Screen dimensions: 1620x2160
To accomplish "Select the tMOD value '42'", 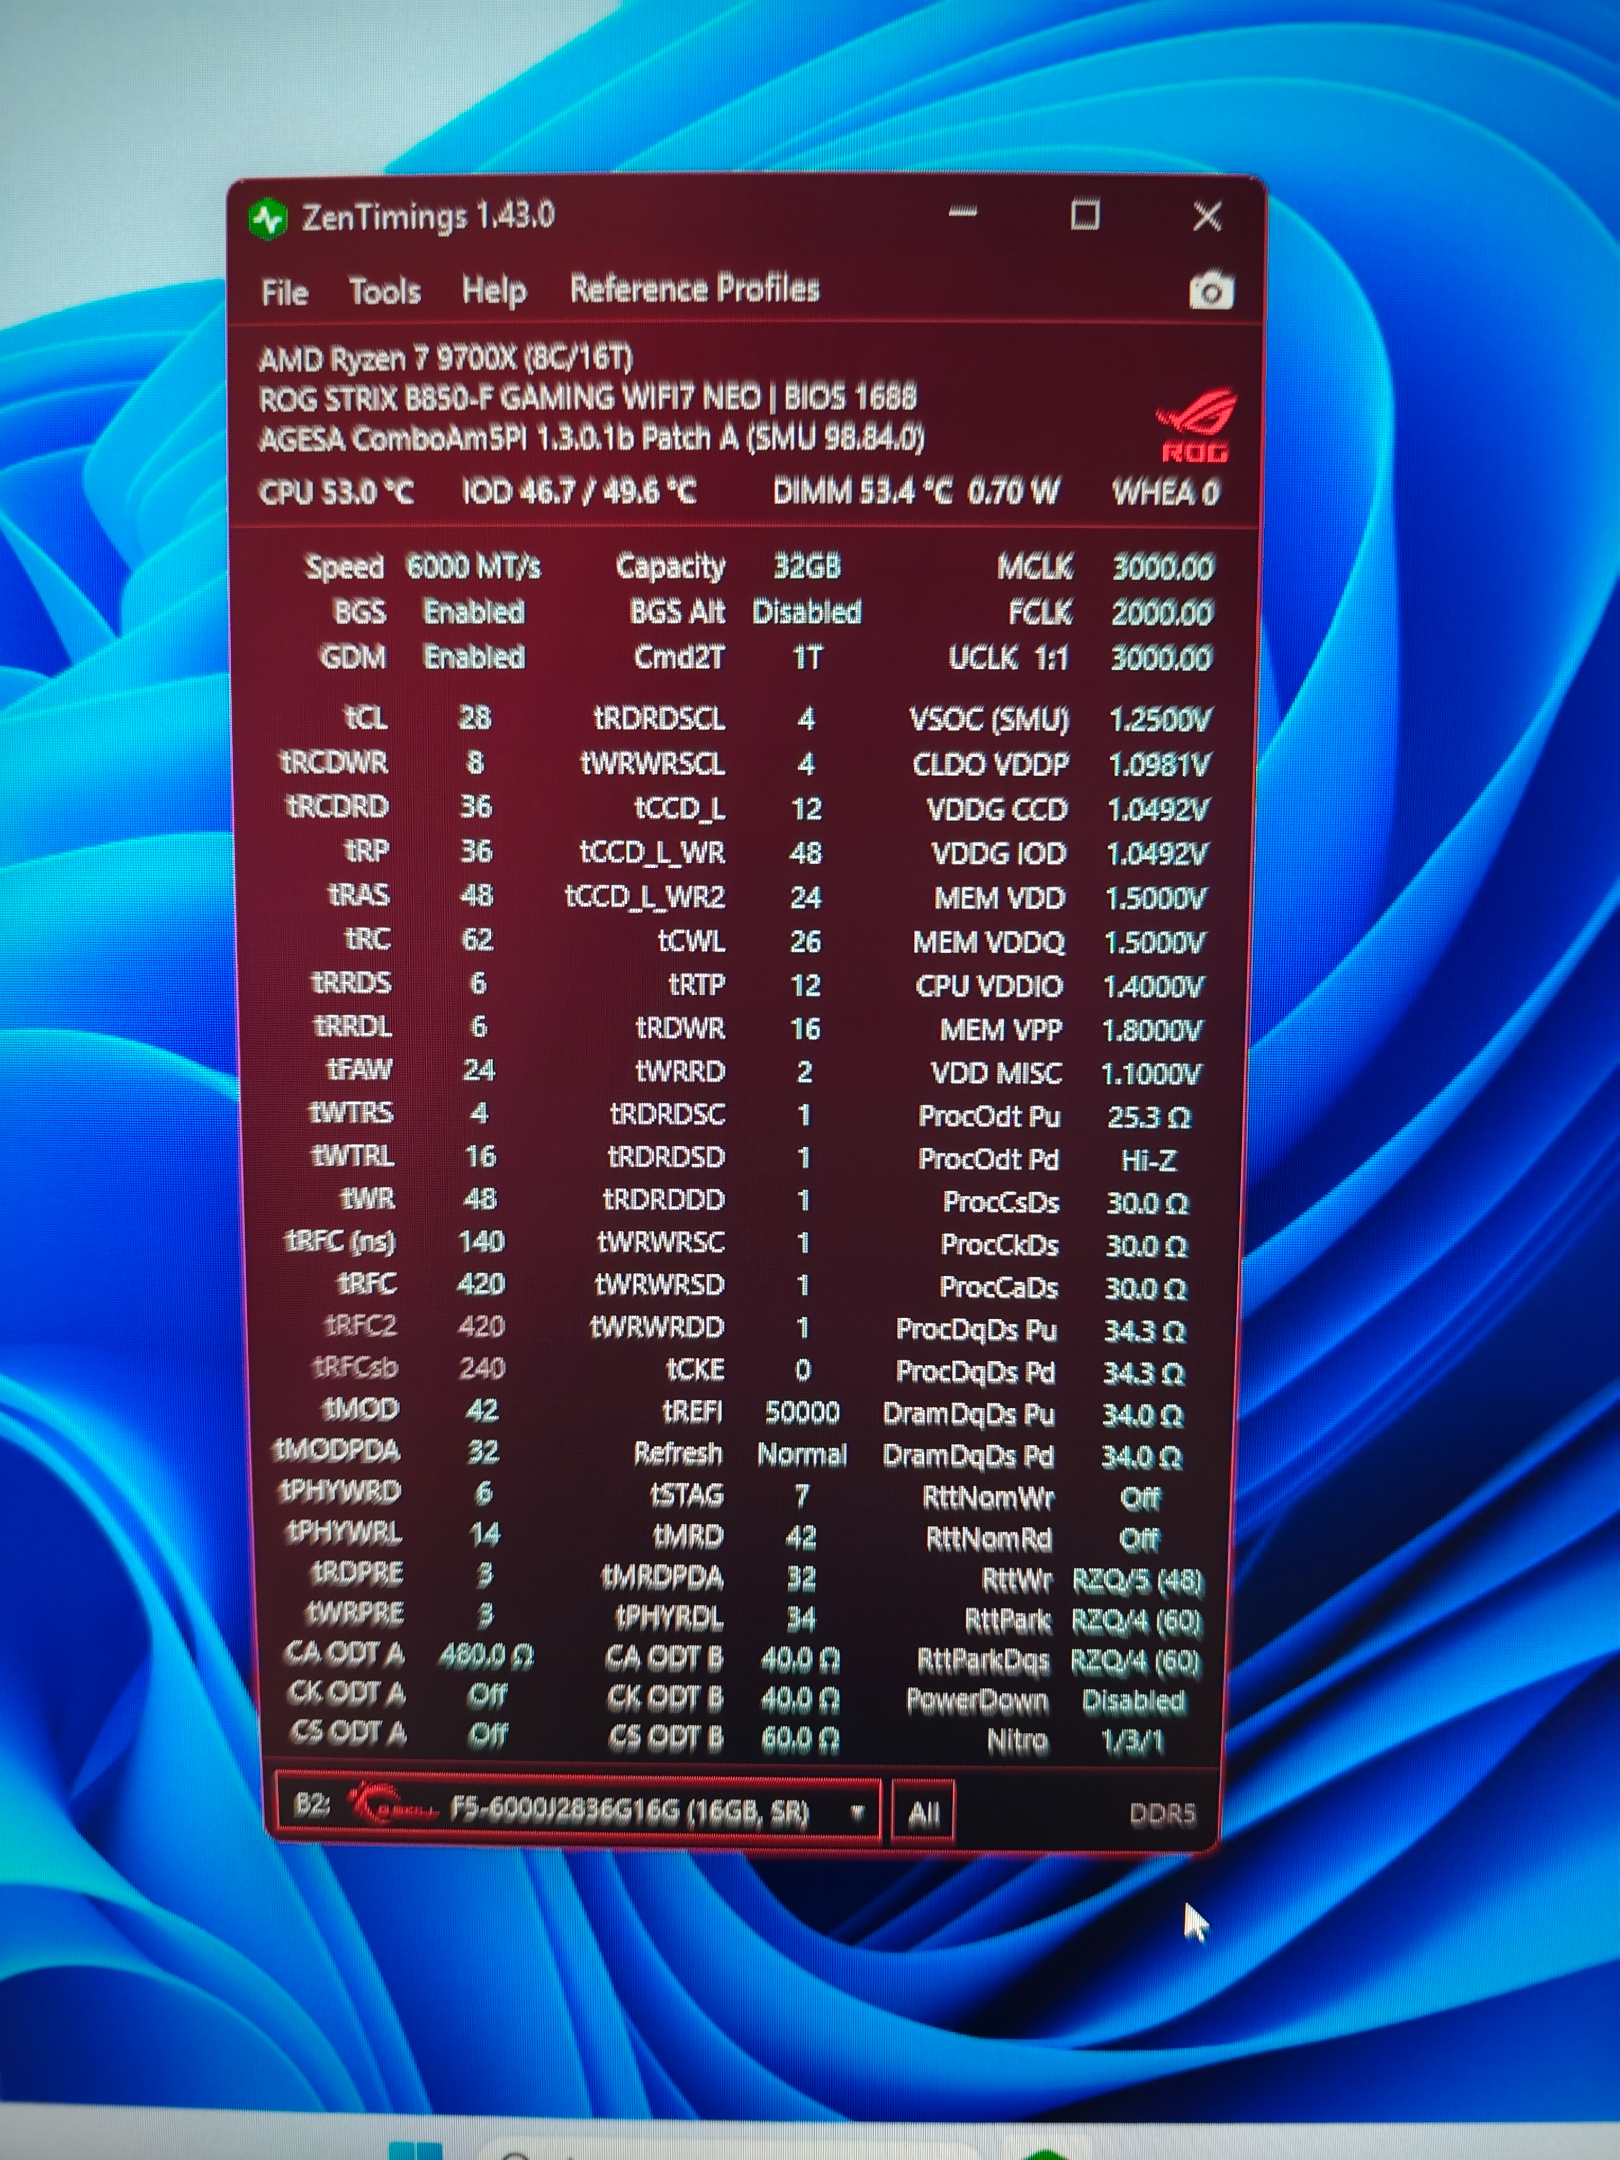I will pyautogui.click(x=482, y=1410).
